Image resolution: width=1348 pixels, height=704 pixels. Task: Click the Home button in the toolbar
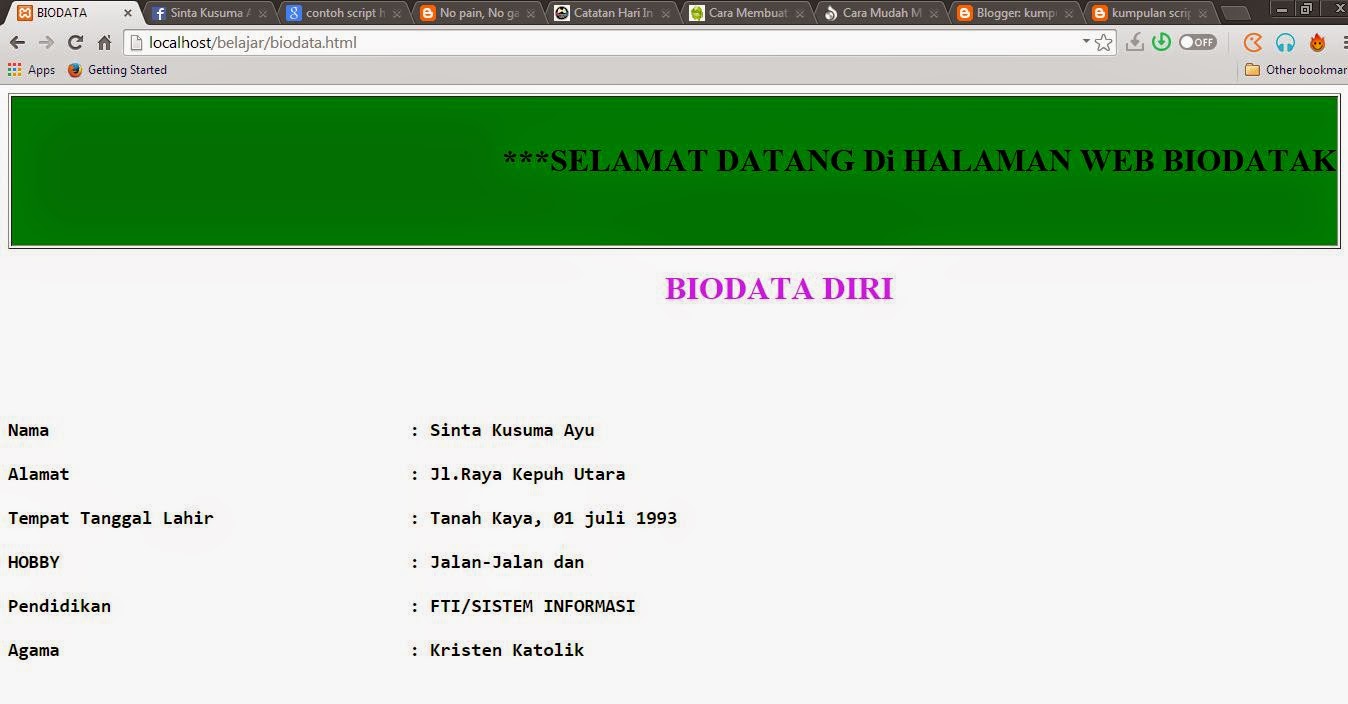tap(103, 43)
